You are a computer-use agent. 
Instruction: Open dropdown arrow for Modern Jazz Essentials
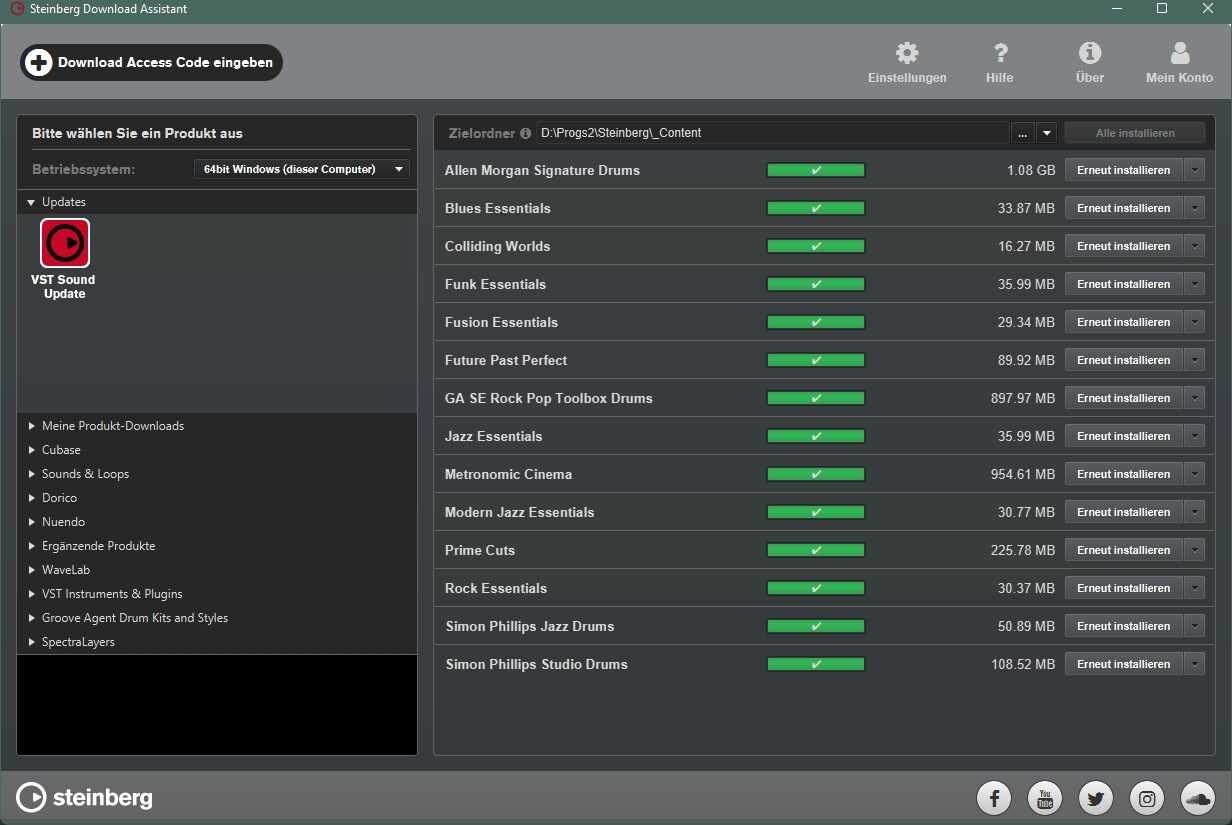coord(1195,512)
